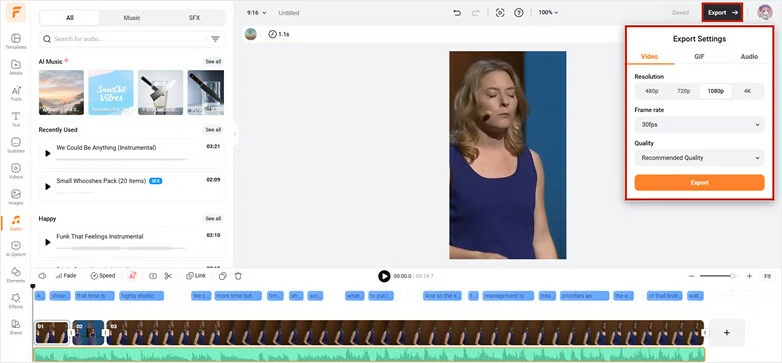Click the audio filter icon in search bar
The height and width of the screenshot is (363, 782).
pyautogui.click(x=215, y=39)
